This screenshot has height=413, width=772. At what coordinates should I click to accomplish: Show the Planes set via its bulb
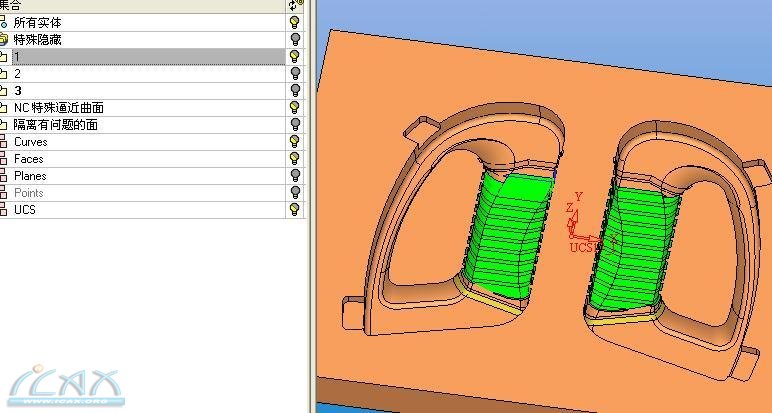click(x=294, y=176)
